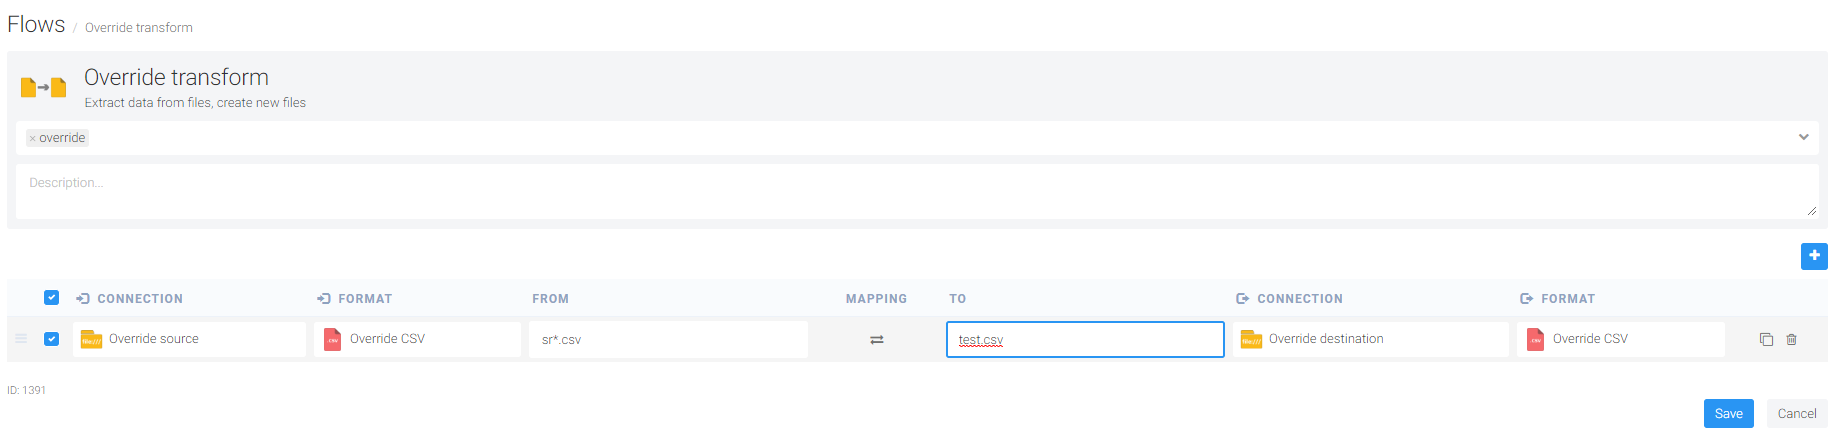Grab the row drag handle icon
1837x431 pixels.
point(21,339)
